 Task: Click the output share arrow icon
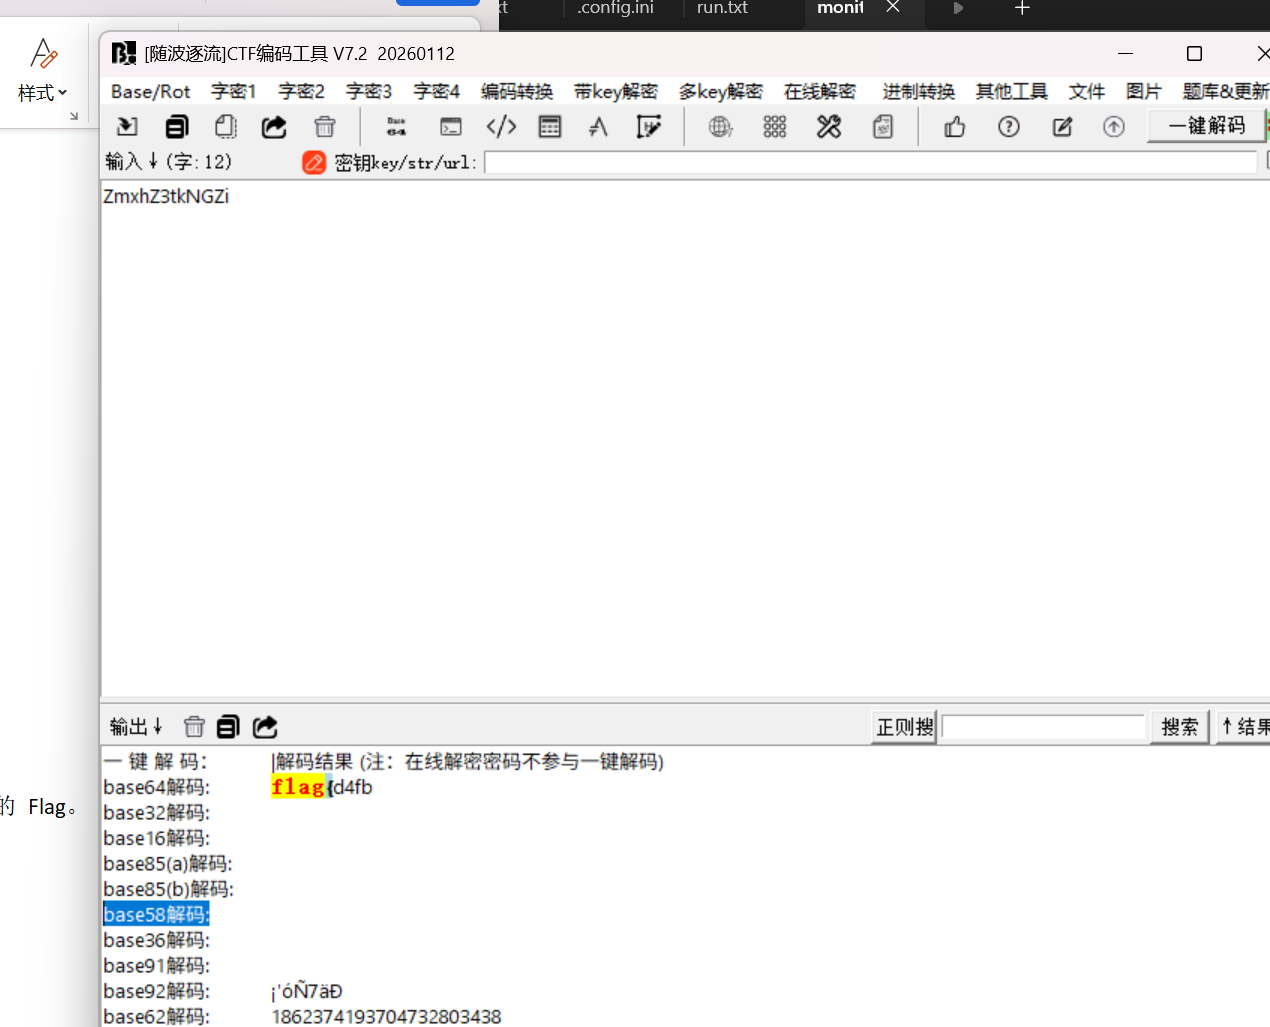point(265,727)
